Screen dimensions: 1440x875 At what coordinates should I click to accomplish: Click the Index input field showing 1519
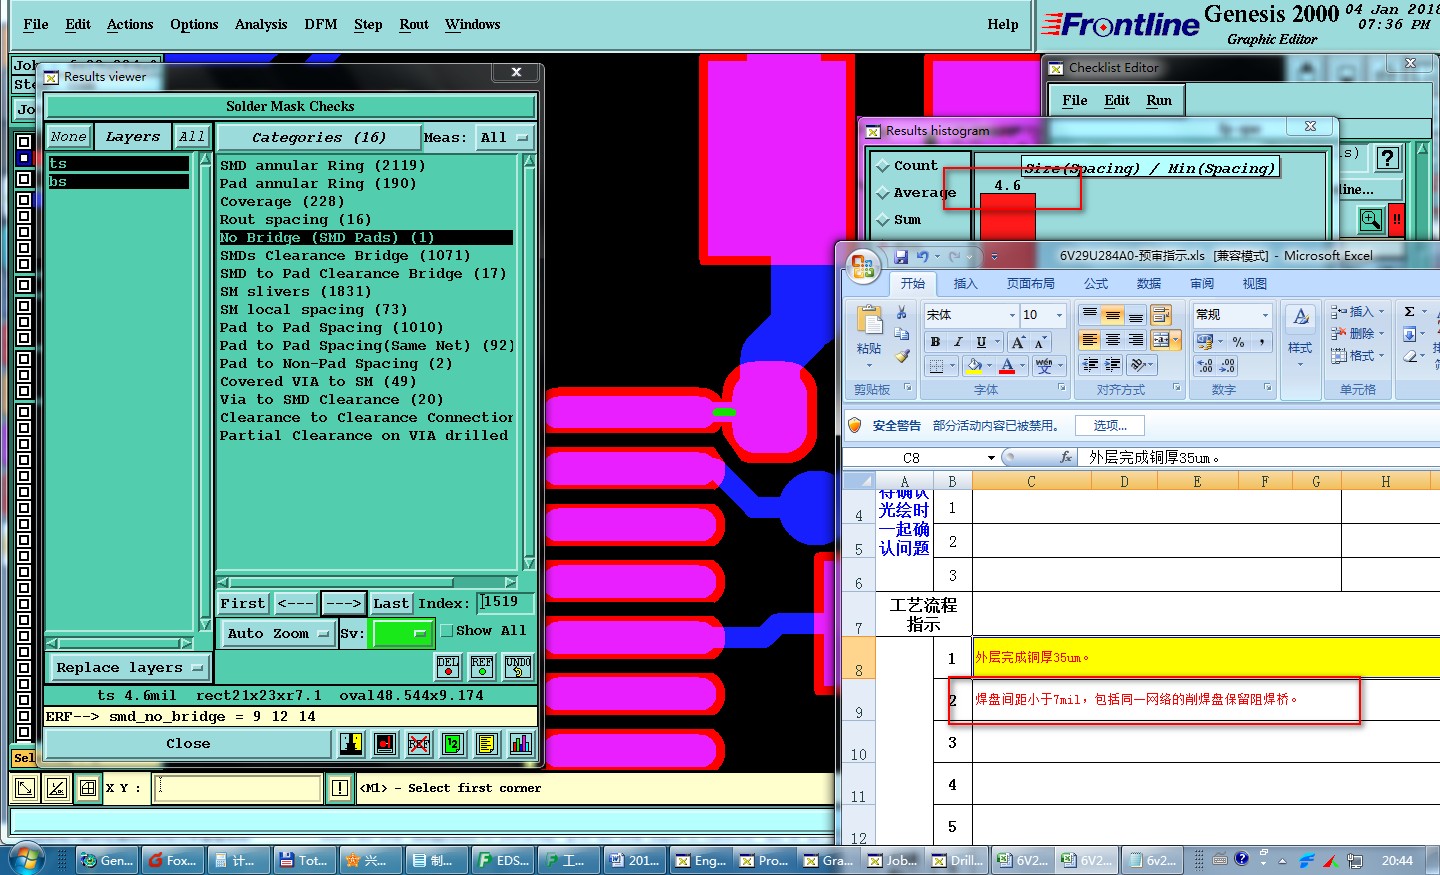tap(505, 602)
